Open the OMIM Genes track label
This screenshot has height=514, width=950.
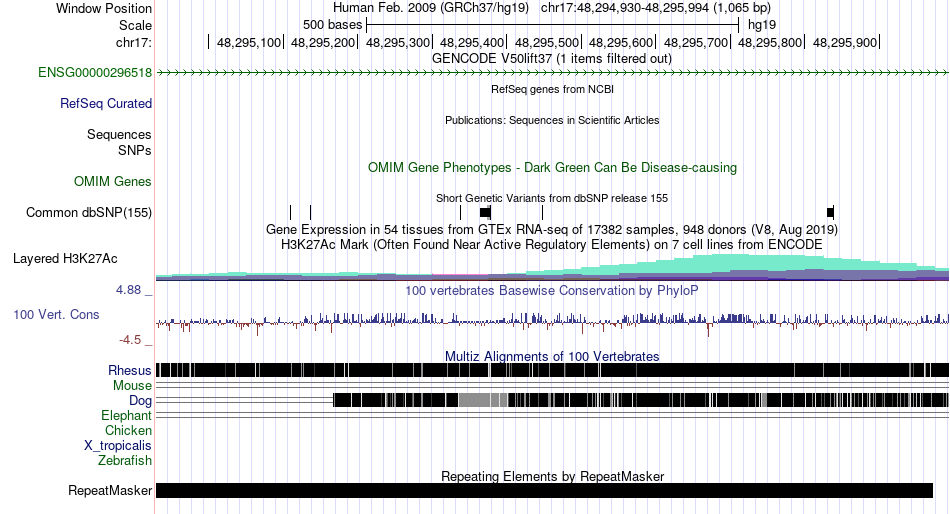coord(113,181)
